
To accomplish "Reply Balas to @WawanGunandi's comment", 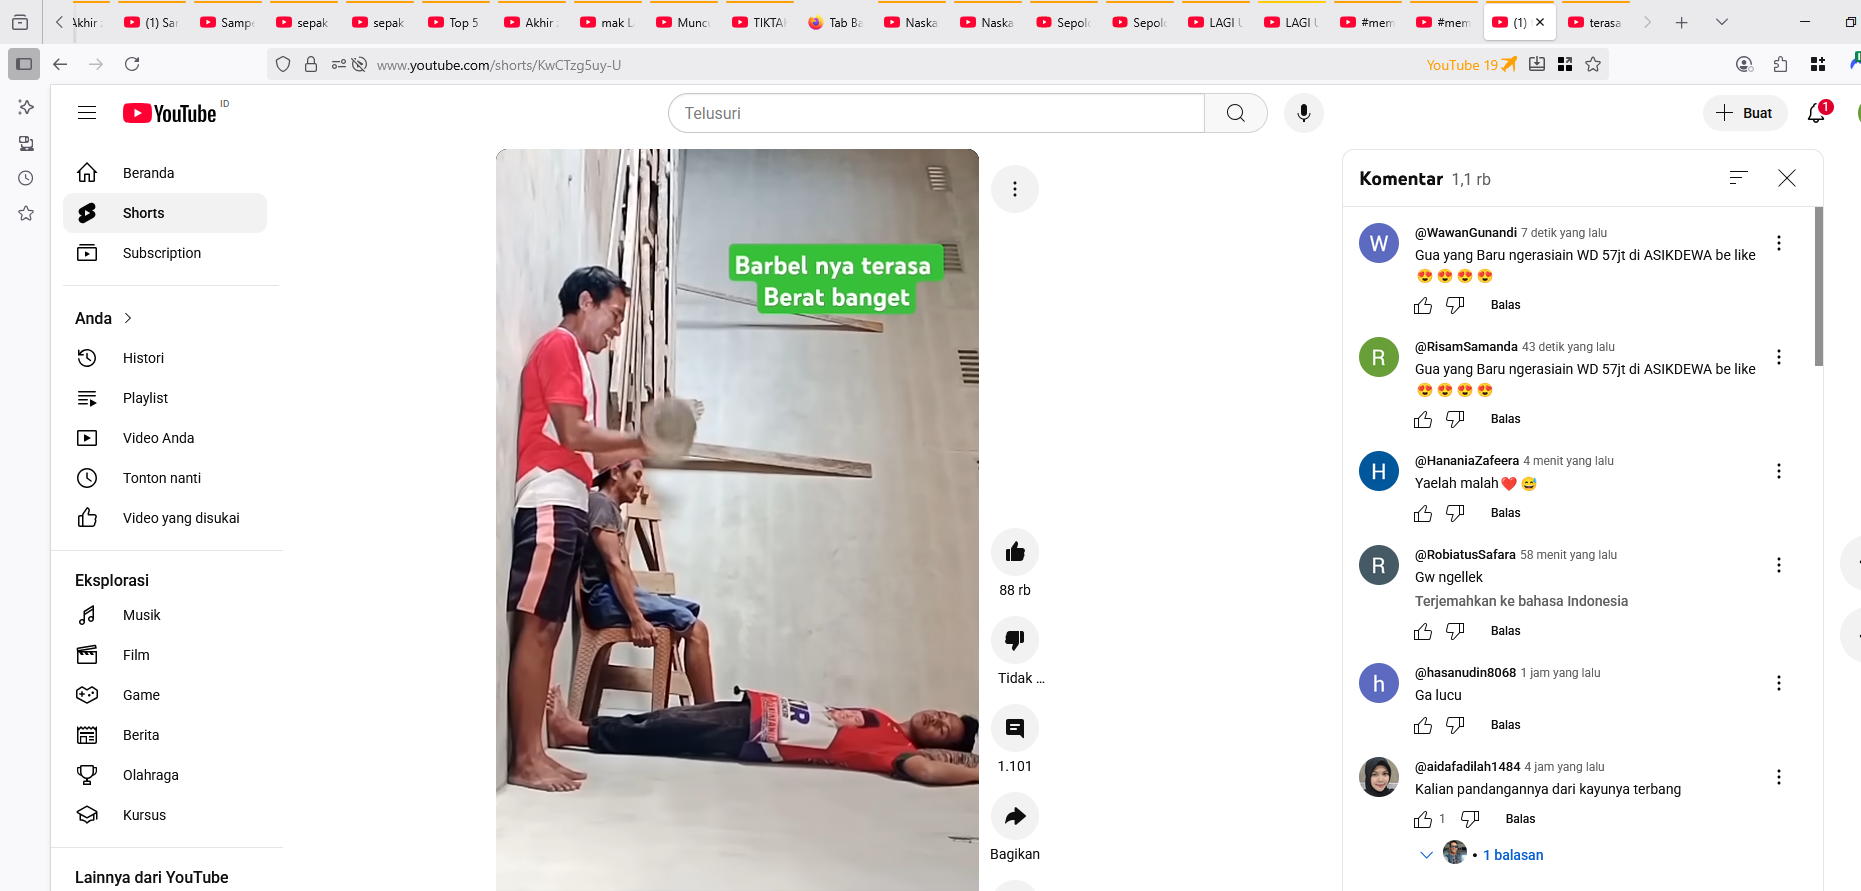I will (x=1505, y=305).
